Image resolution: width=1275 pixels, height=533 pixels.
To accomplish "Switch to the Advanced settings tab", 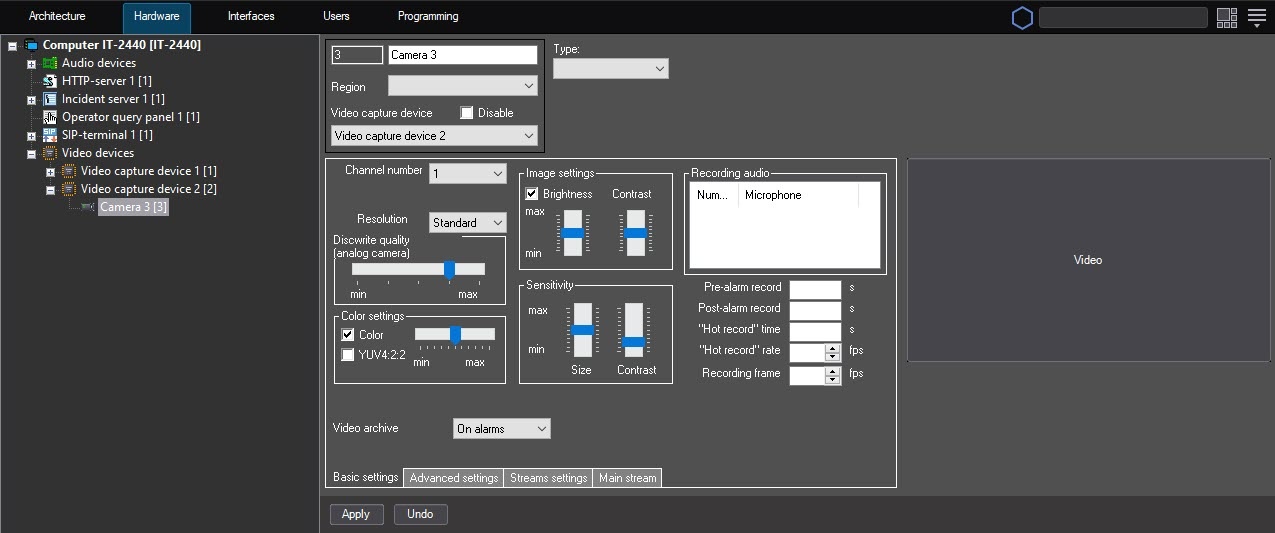I will (453, 478).
